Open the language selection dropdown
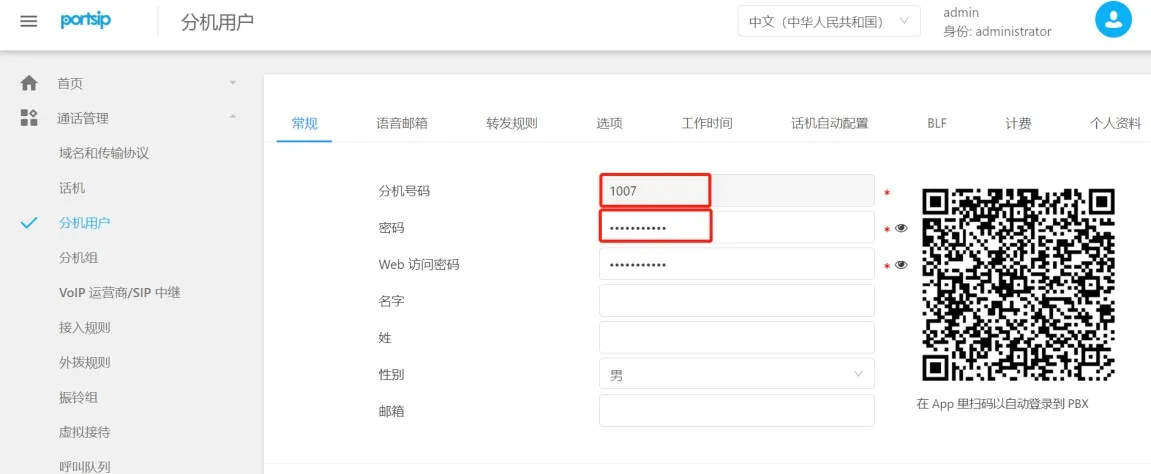This screenshot has height=474, width=1151. (x=828, y=21)
